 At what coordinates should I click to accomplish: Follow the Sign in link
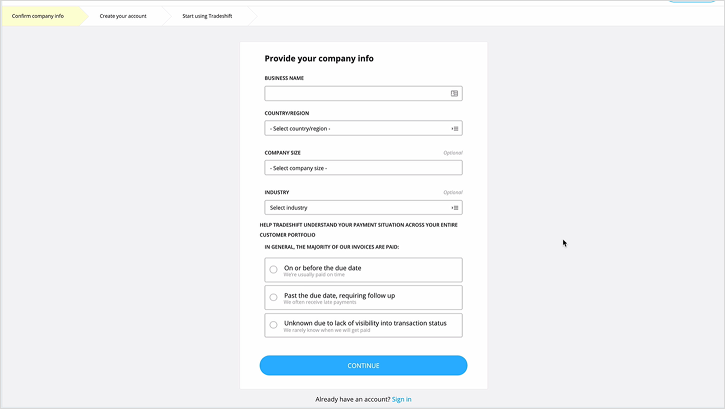click(x=401, y=399)
